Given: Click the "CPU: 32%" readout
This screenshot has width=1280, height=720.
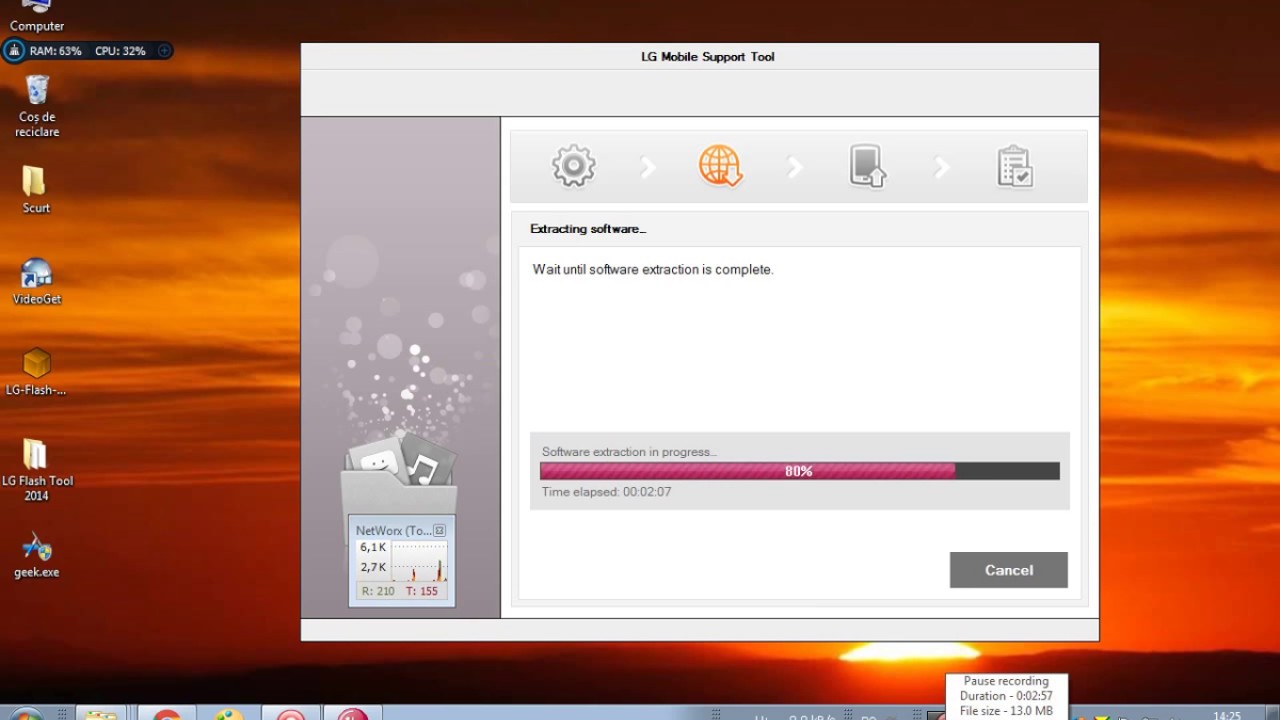Looking at the screenshot, I should [x=120, y=50].
